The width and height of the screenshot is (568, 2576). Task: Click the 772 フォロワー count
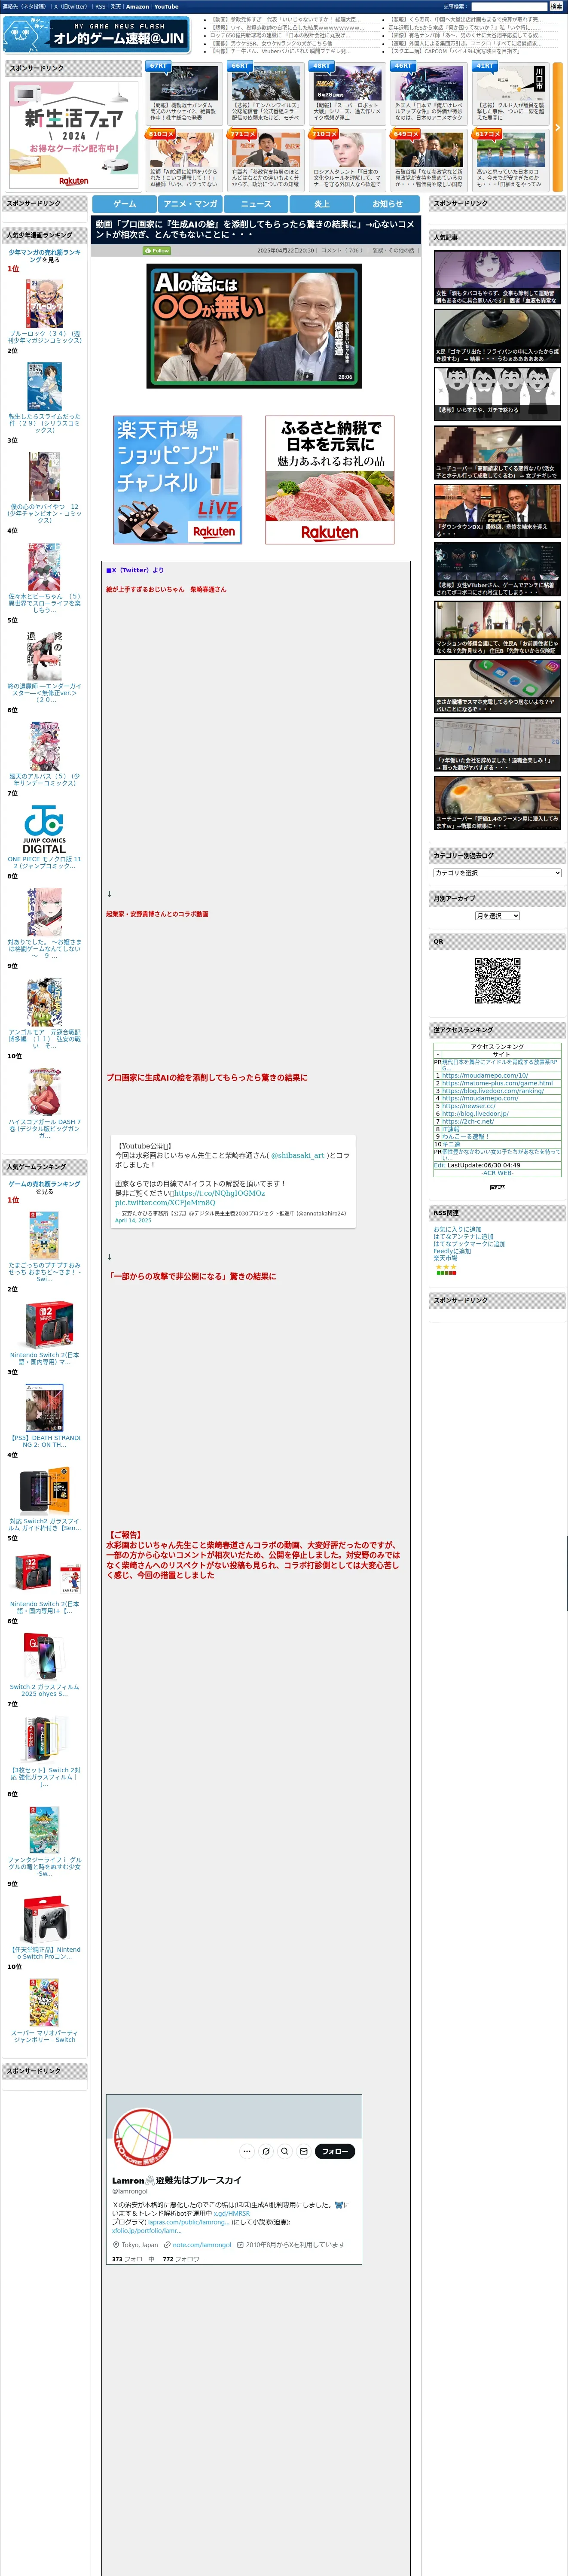183,2259
